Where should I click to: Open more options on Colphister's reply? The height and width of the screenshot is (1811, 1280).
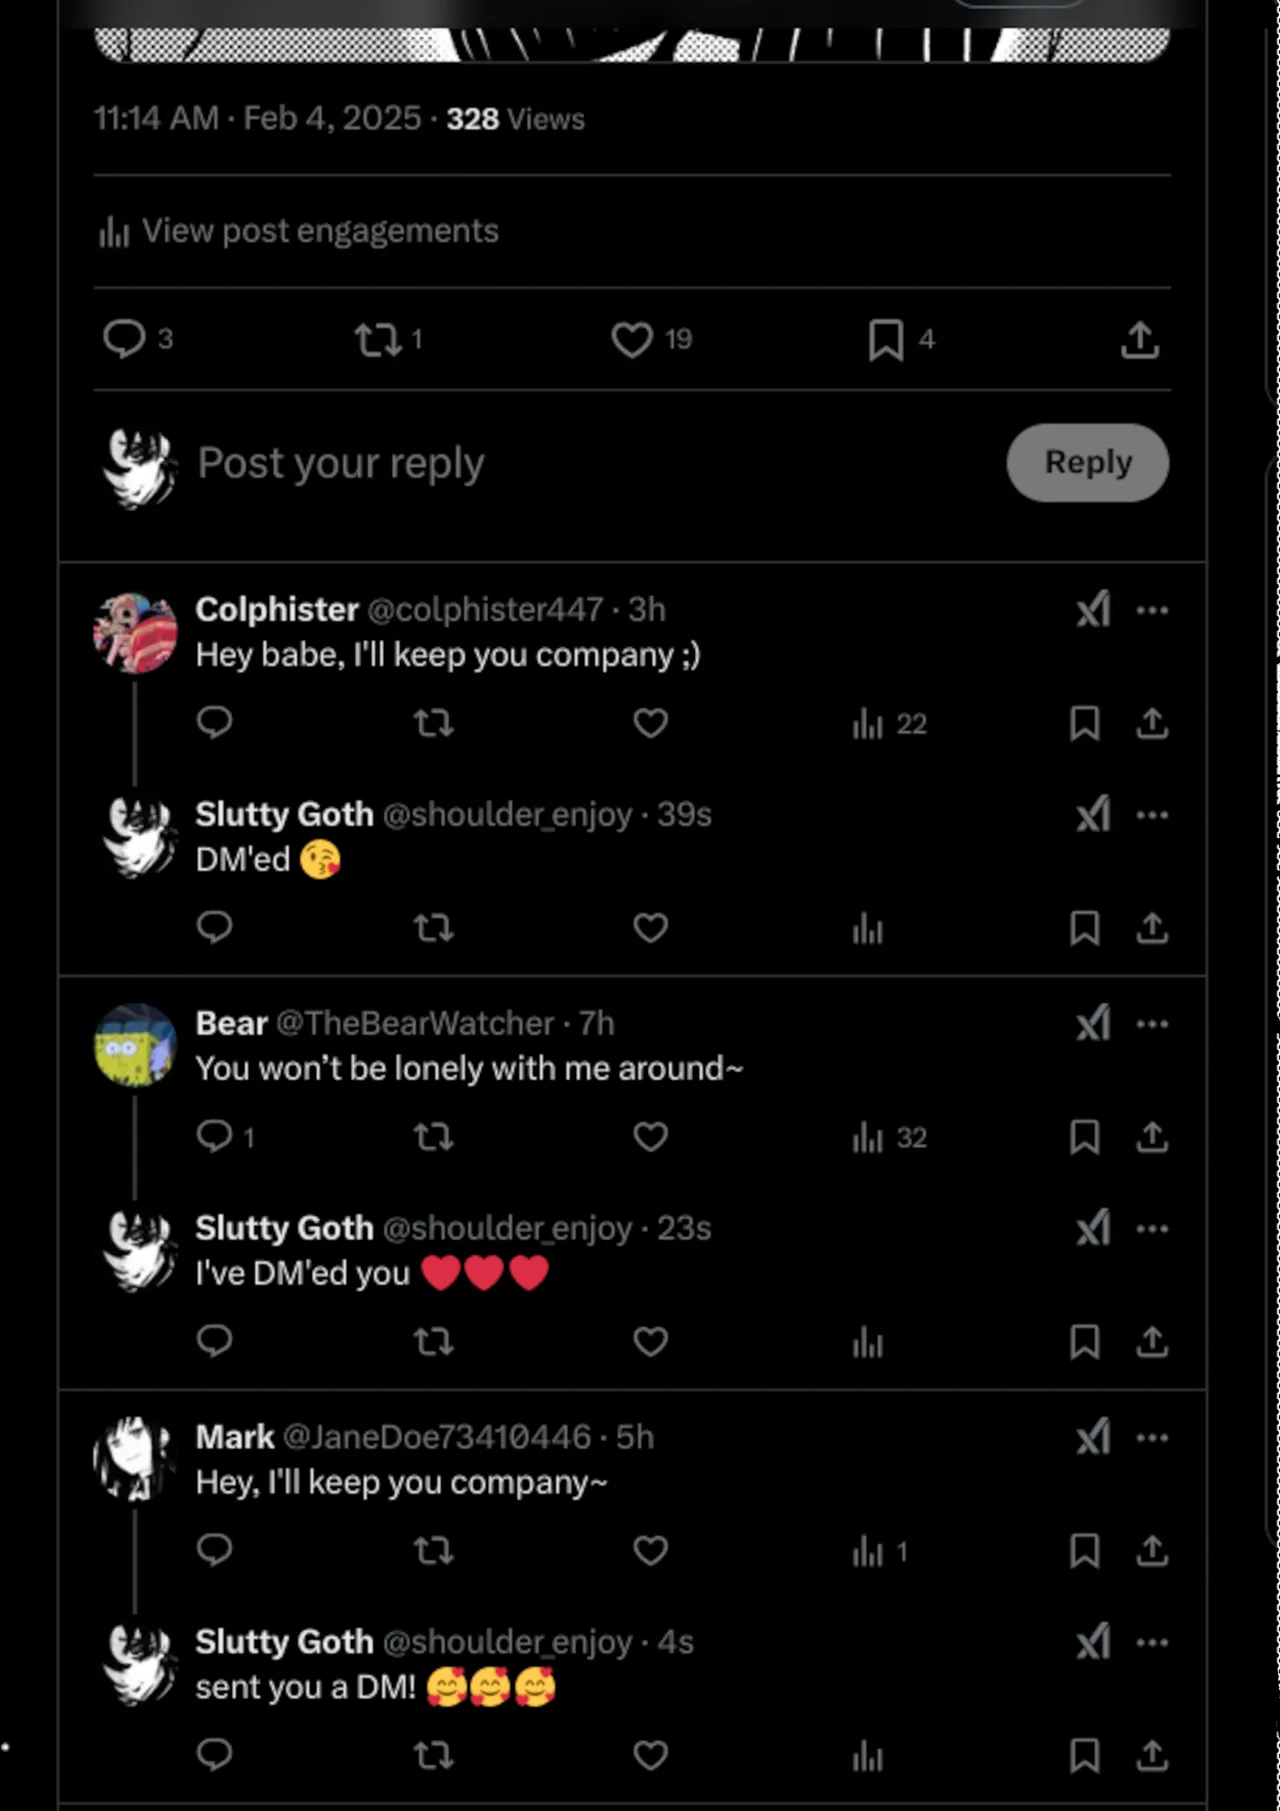point(1152,610)
